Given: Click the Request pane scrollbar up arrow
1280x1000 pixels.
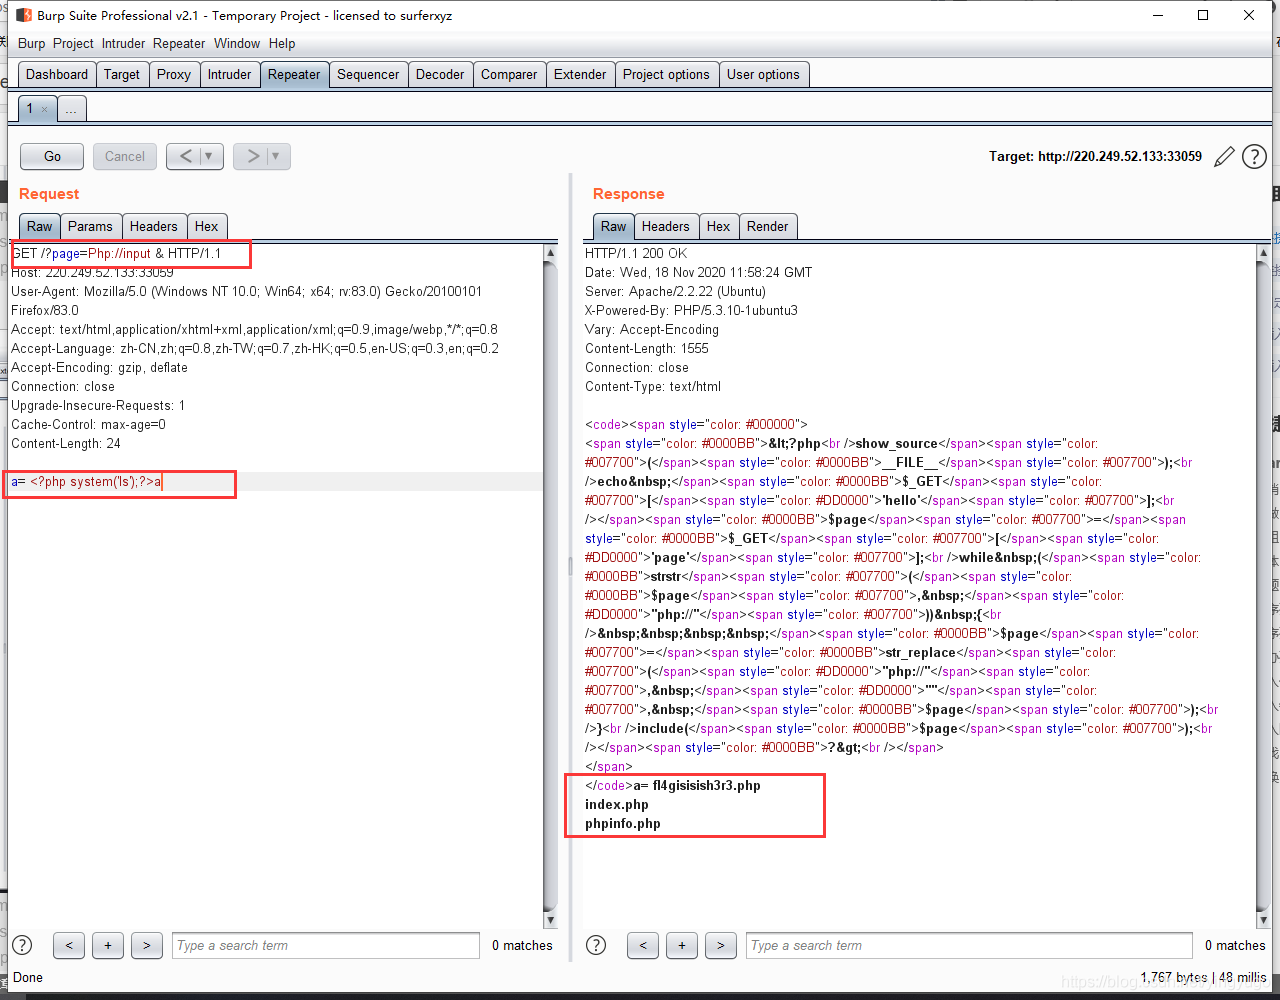Looking at the screenshot, I should tap(550, 253).
